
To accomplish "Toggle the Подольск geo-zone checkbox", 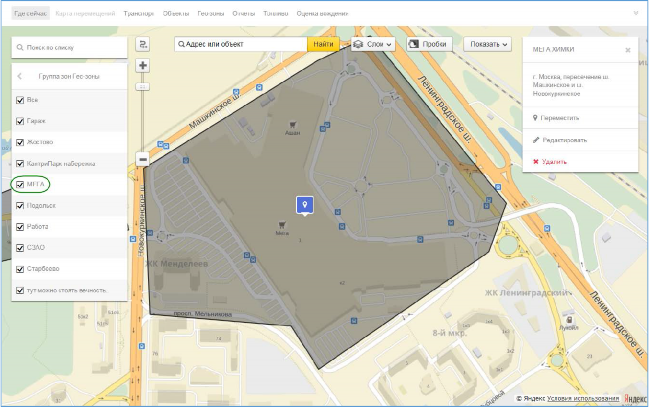I will tap(19, 206).
